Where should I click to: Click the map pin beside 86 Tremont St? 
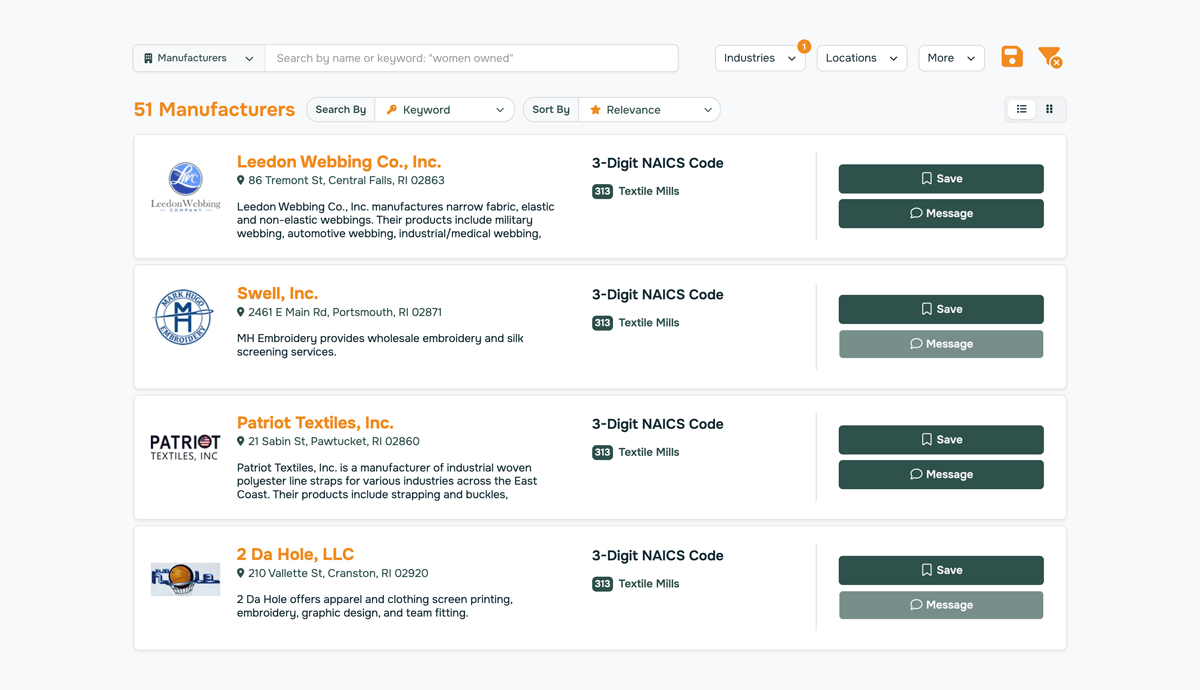point(240,181)
